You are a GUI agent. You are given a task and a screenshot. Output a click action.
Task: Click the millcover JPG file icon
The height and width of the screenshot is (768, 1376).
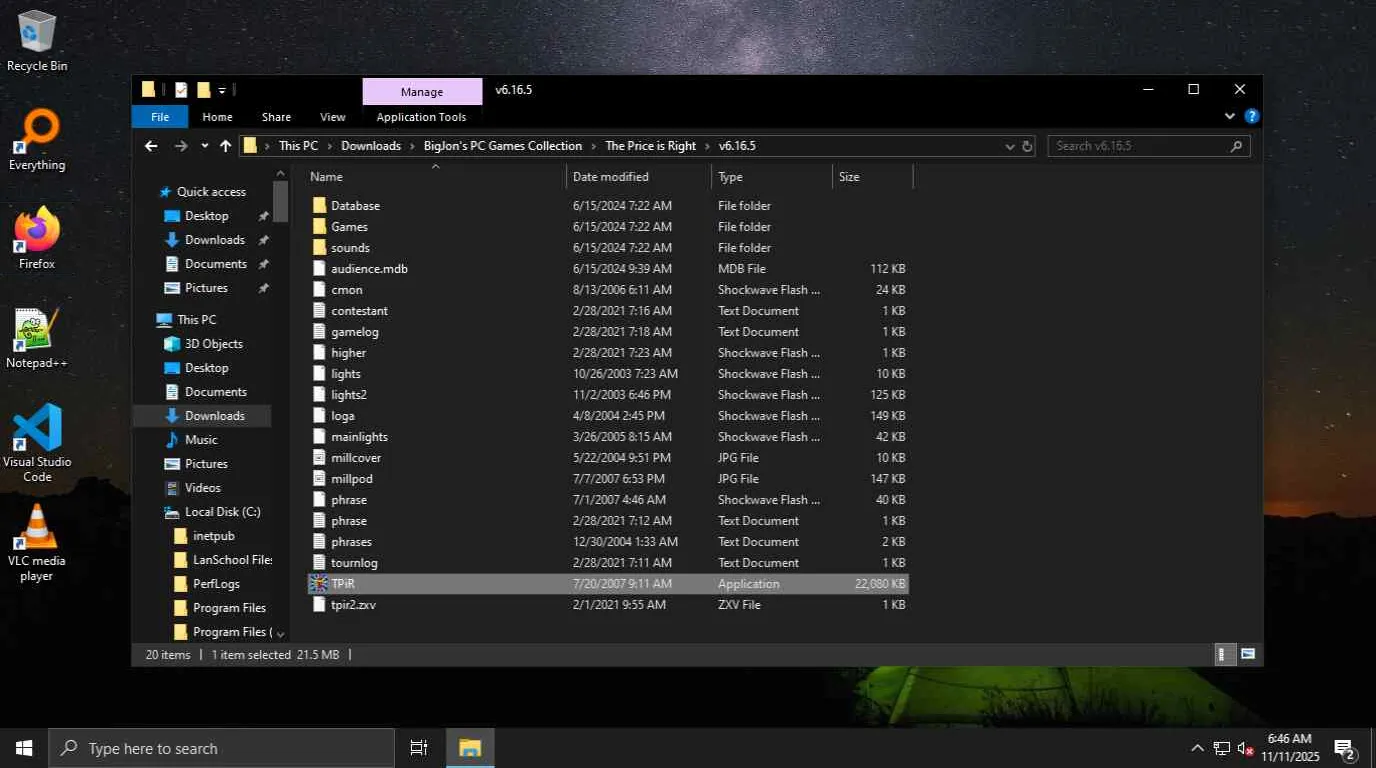coord(319,458)
